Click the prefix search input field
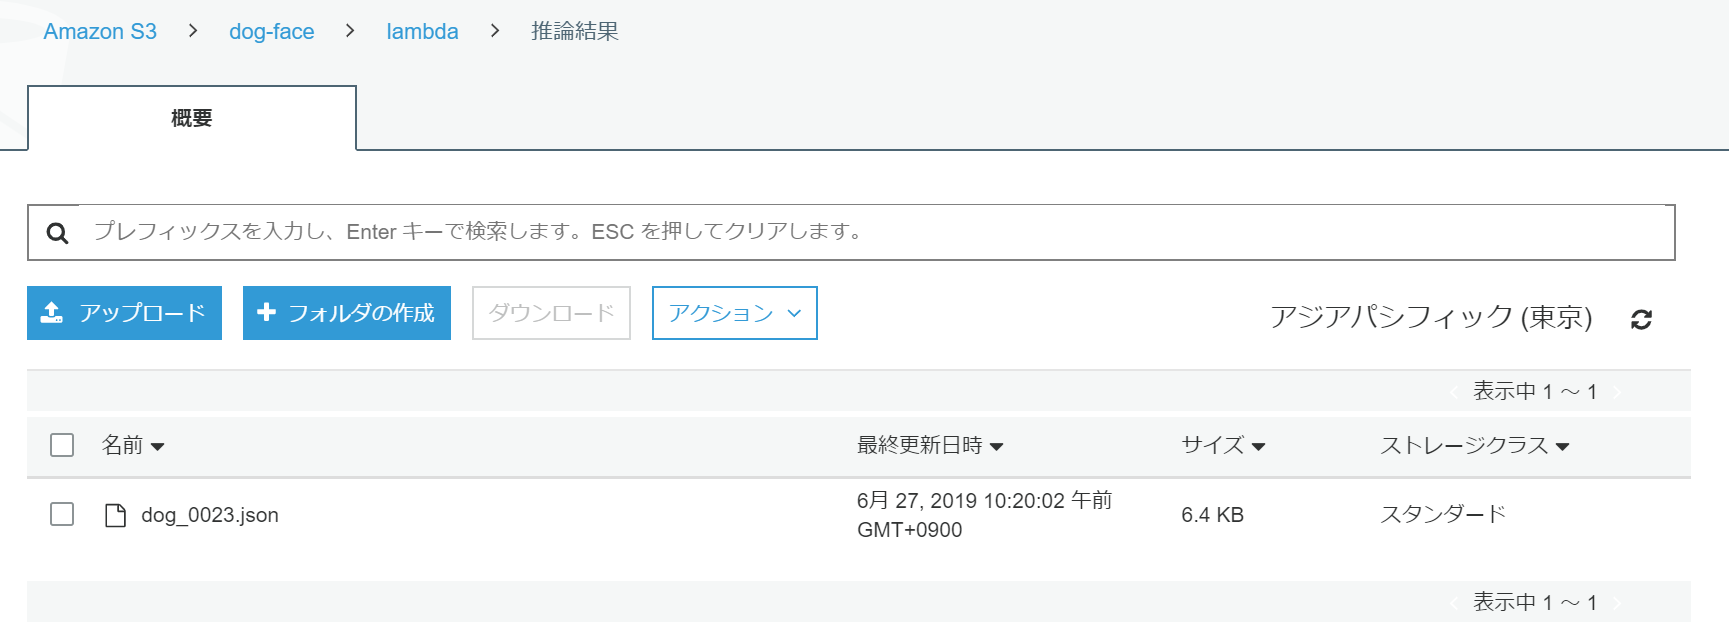 [870, 232]
